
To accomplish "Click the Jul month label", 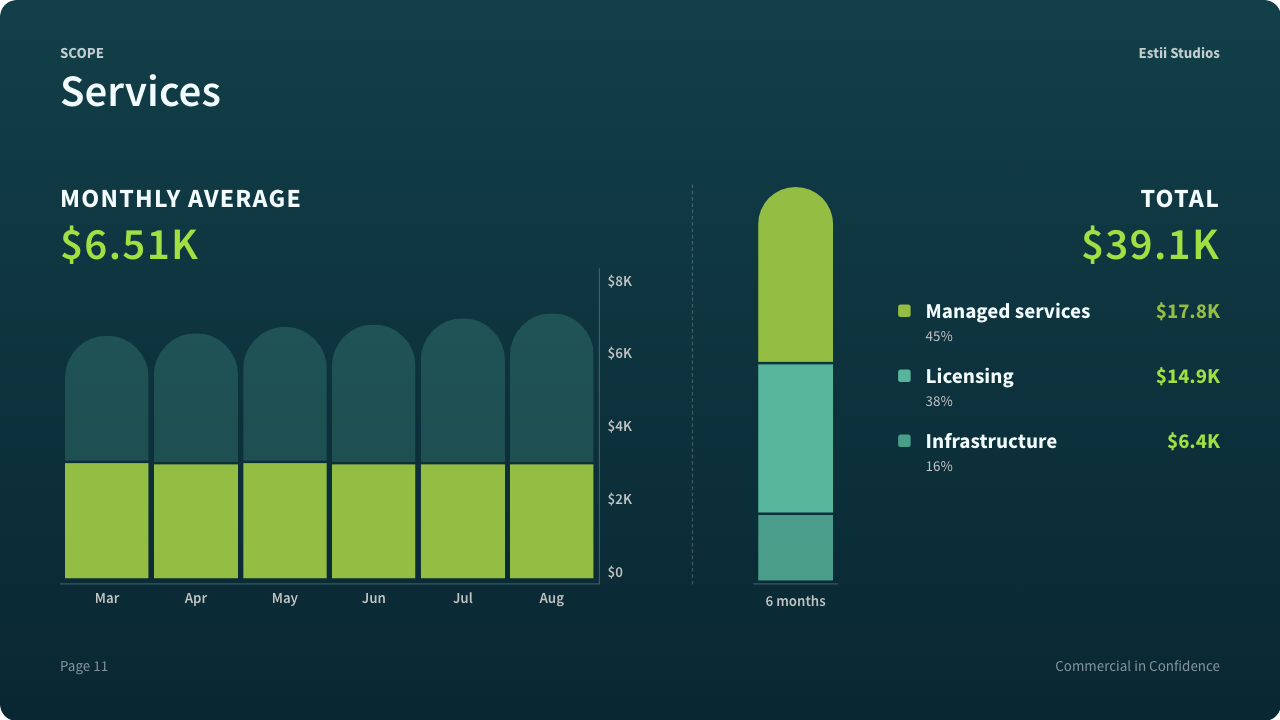I will [463, 598].
